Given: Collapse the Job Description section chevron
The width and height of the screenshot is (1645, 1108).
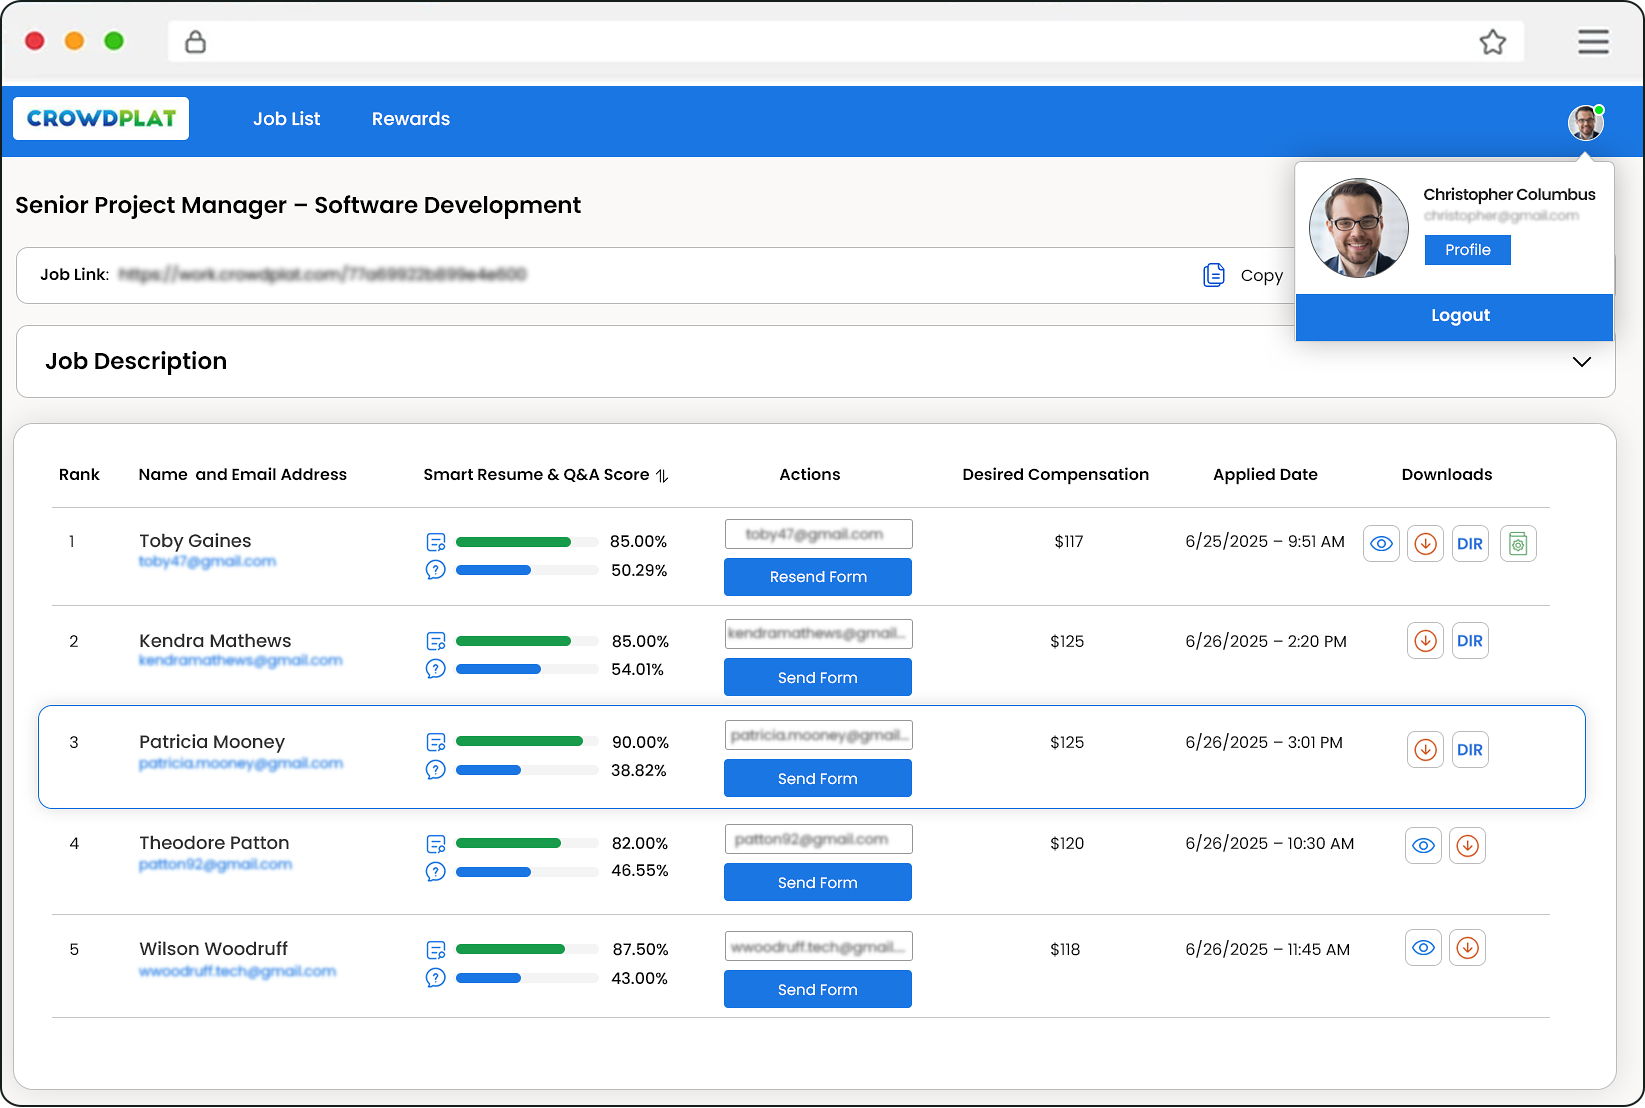Looking at the screenshot, I should 1582,362.
